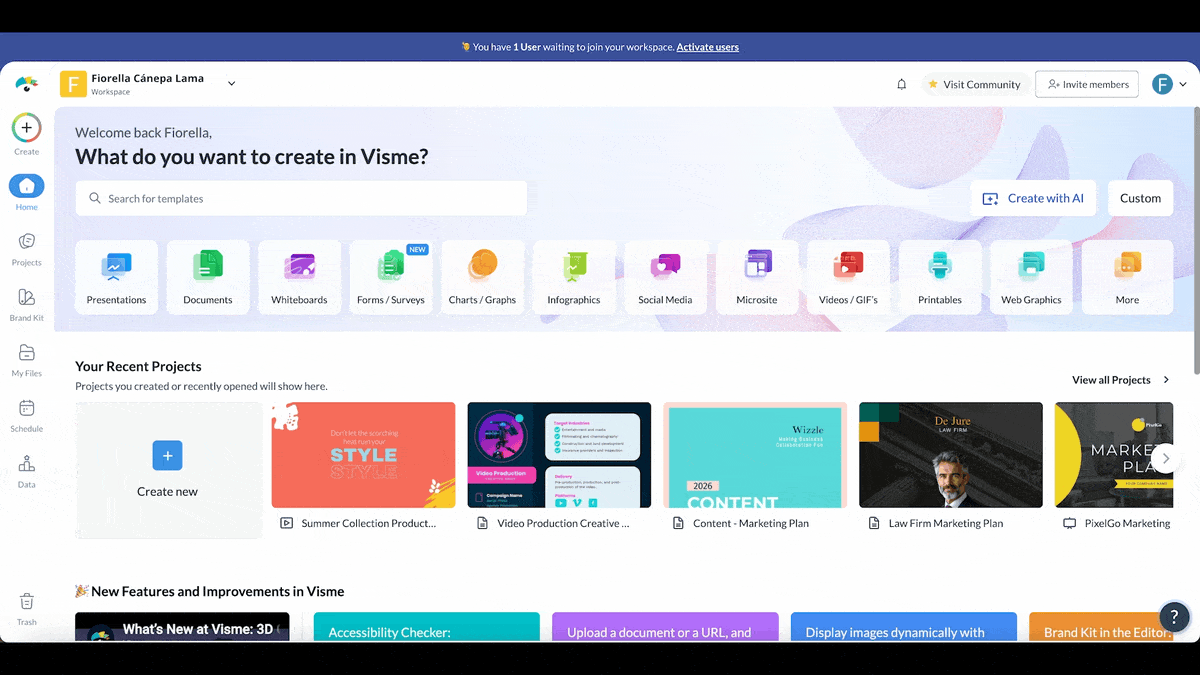Image resolution: width=1200 pixels, height=675 pixels.
Task: Open Summer Collection Product project thumbnail
Action: 363,455
